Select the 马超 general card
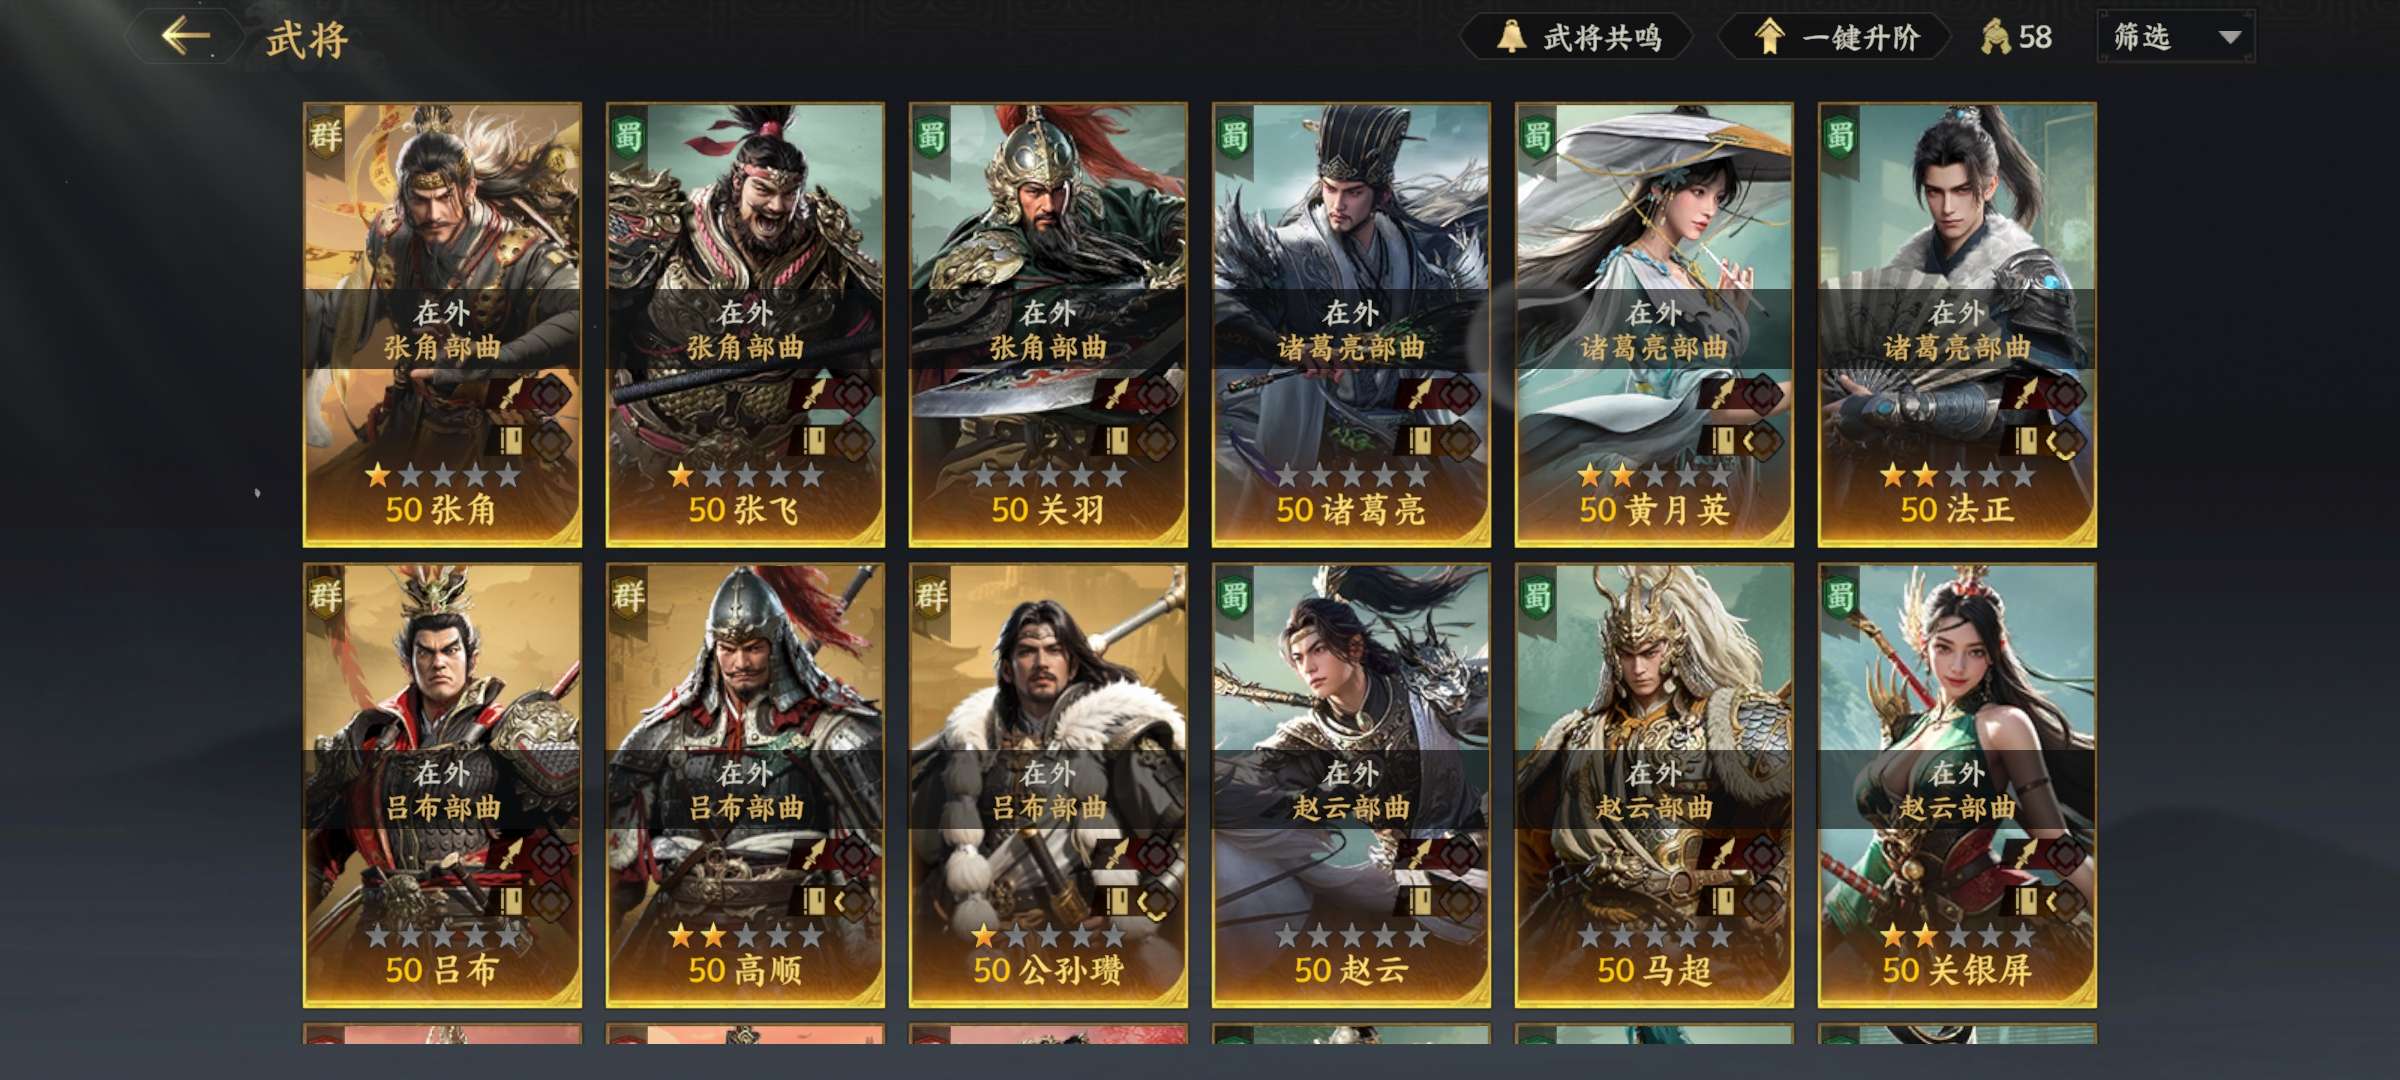2400x1080 pixels. [1654, 785]
